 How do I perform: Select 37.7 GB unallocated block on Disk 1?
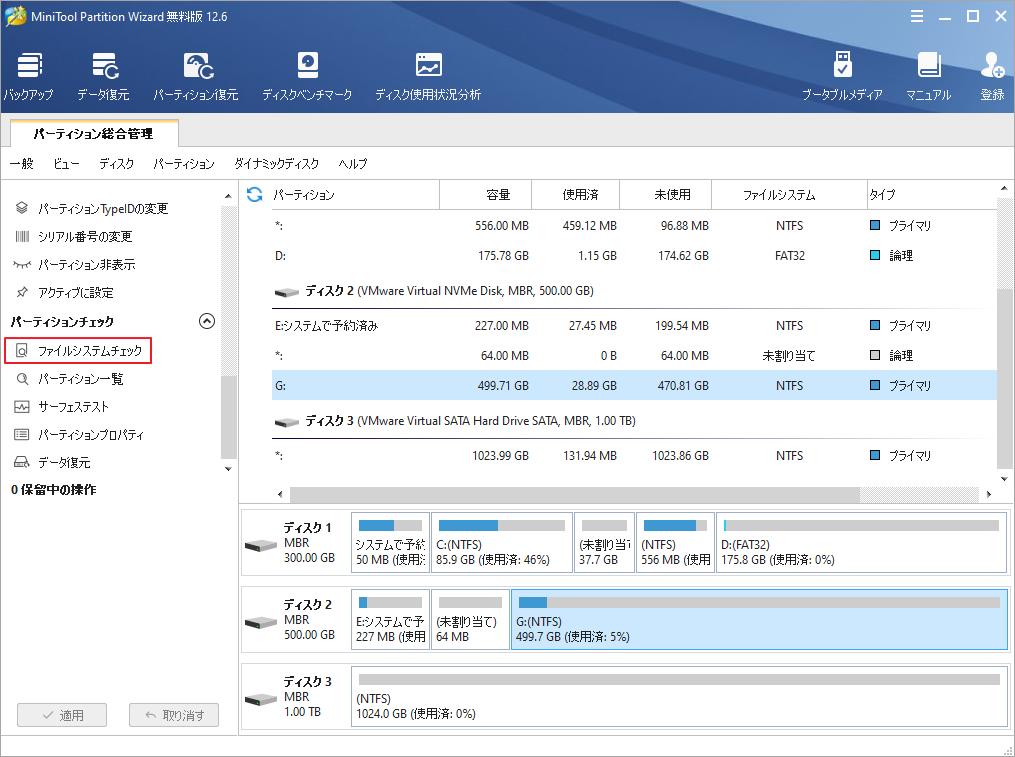(x=604, y=543)
